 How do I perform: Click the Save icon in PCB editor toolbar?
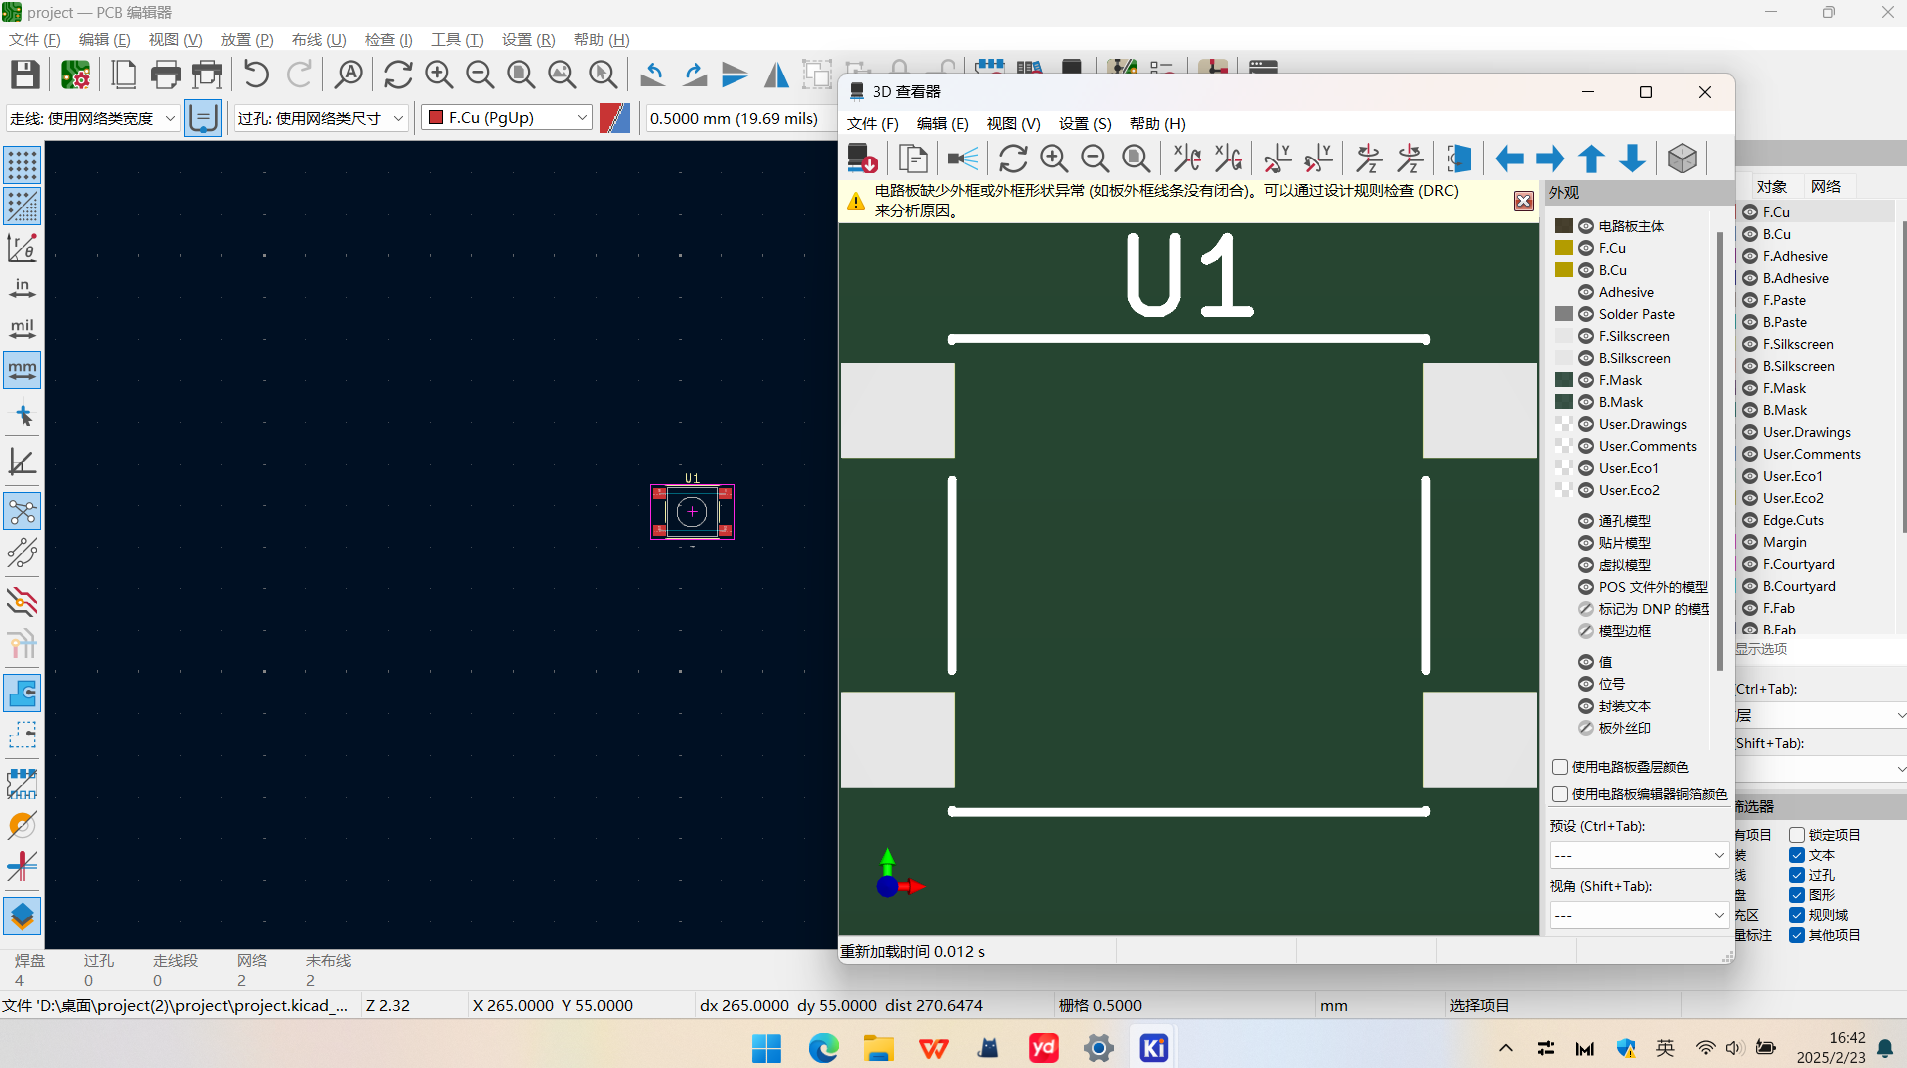(x=25, y=75)
